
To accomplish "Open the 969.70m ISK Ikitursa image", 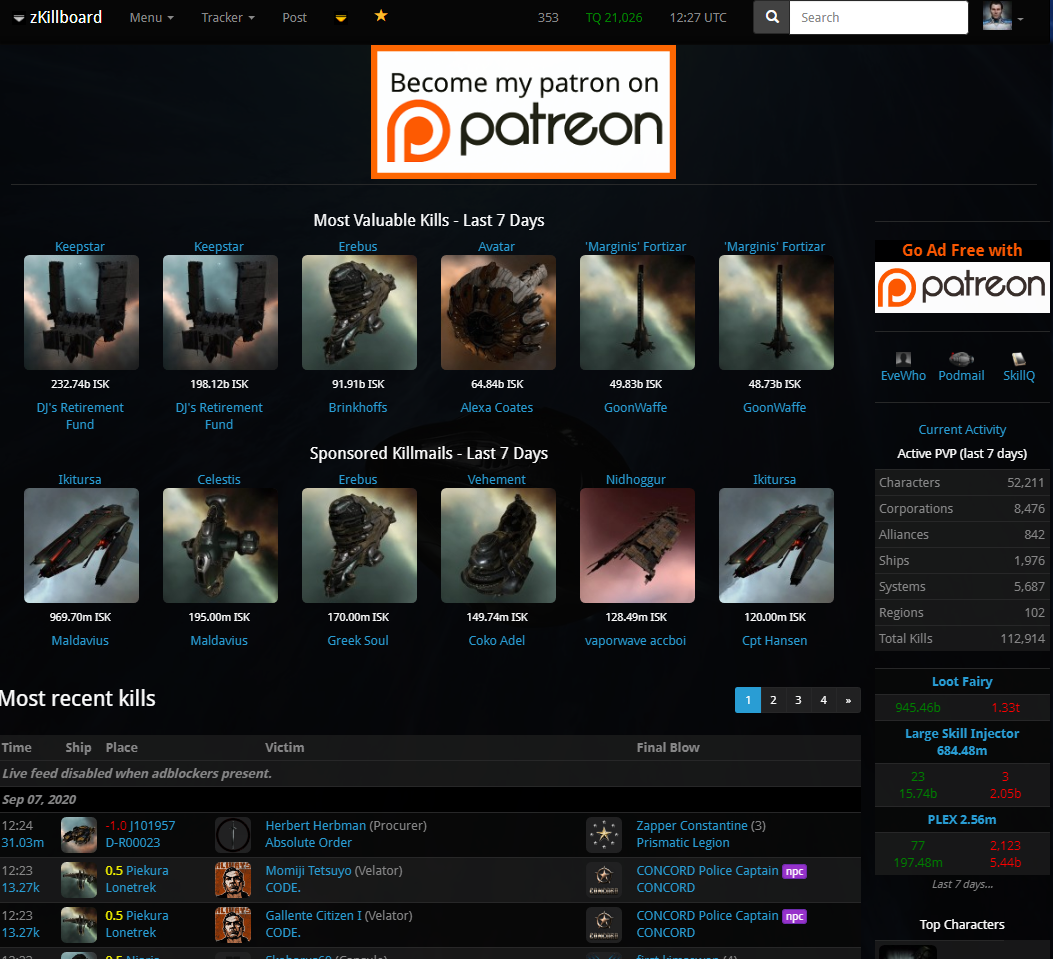I will click(81, 545).
